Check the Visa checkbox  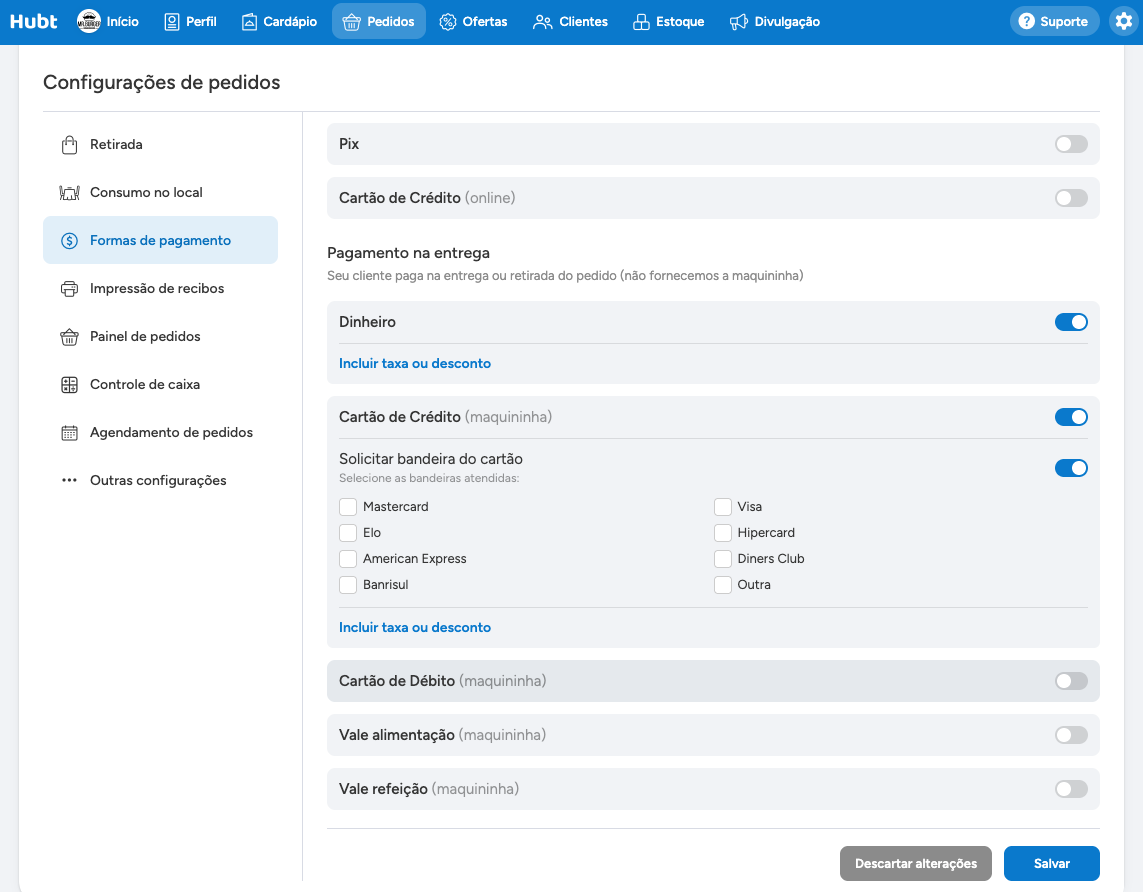pyautogui.click(x=723, y=506)
